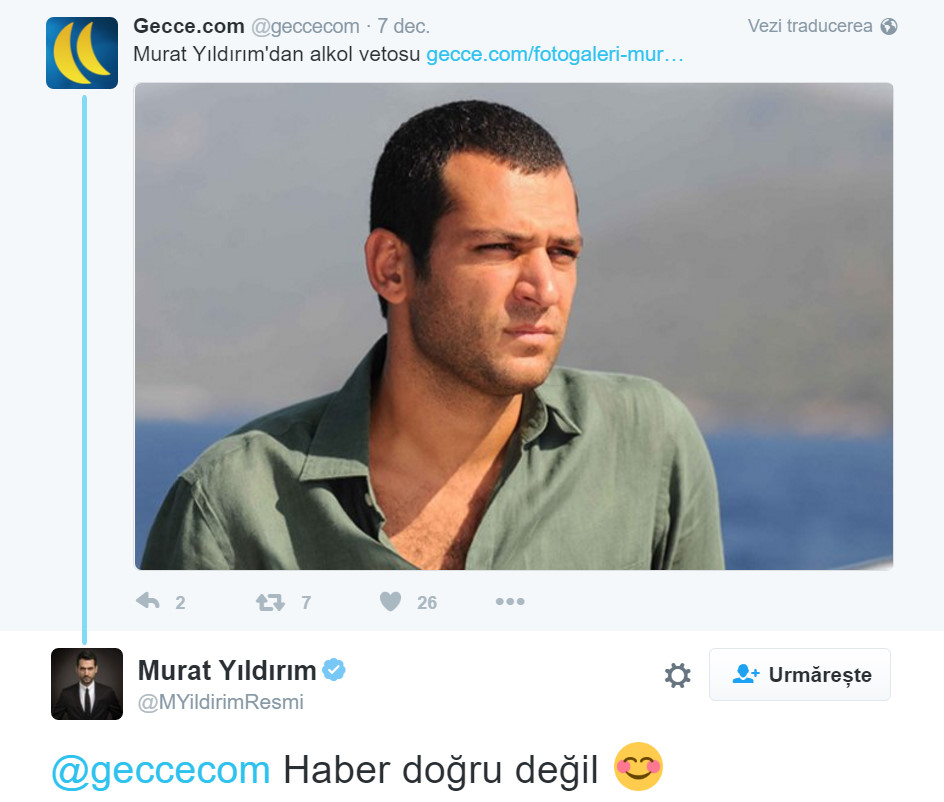The image size is (944, 802).
Task: Click Vezi traducerea to translate tweet
Action: pos(810,26)
